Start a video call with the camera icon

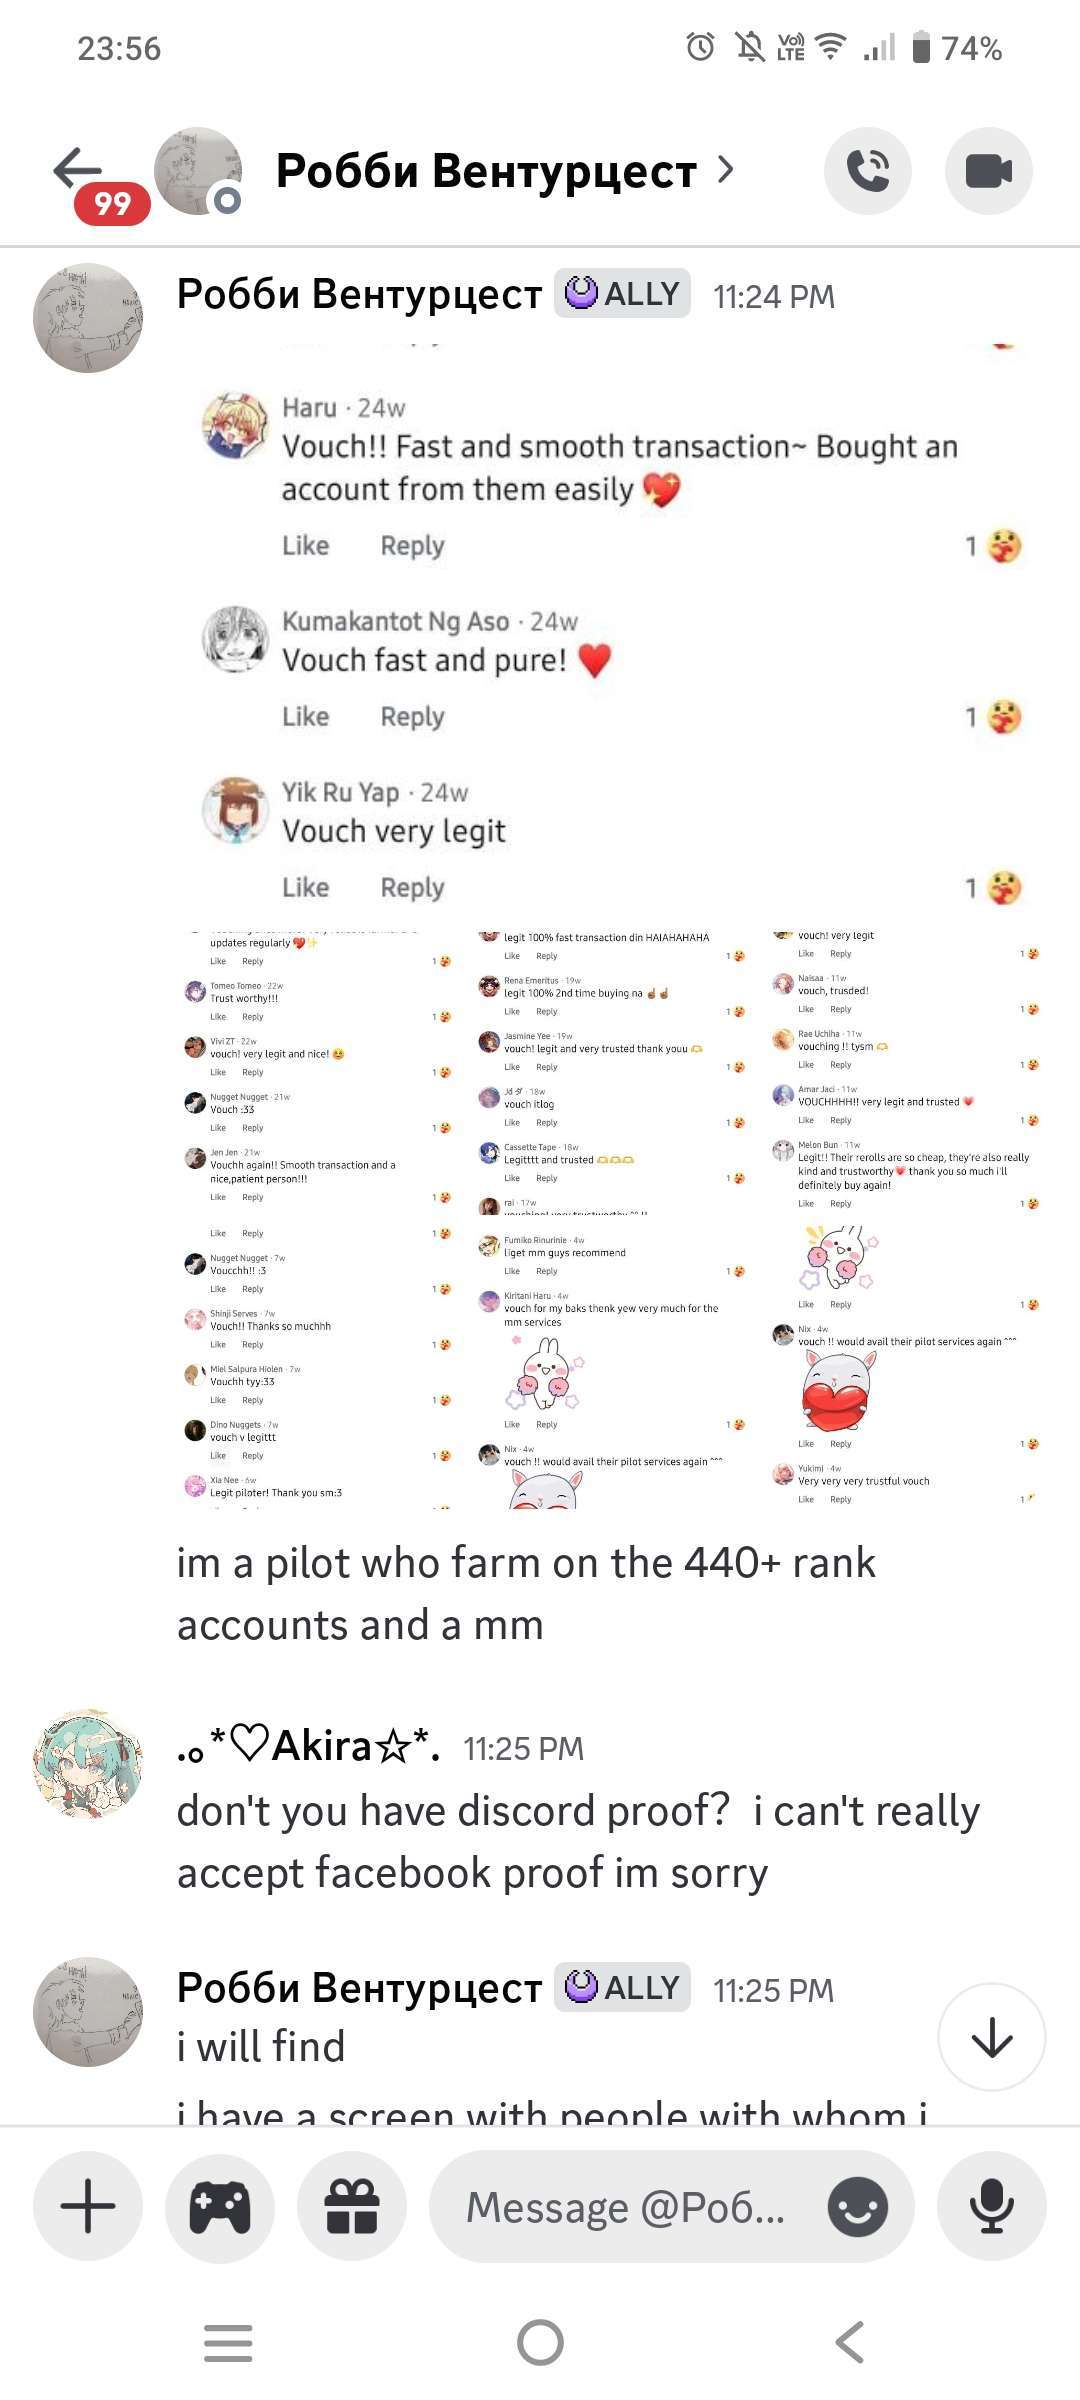click(x=989, y=171)
